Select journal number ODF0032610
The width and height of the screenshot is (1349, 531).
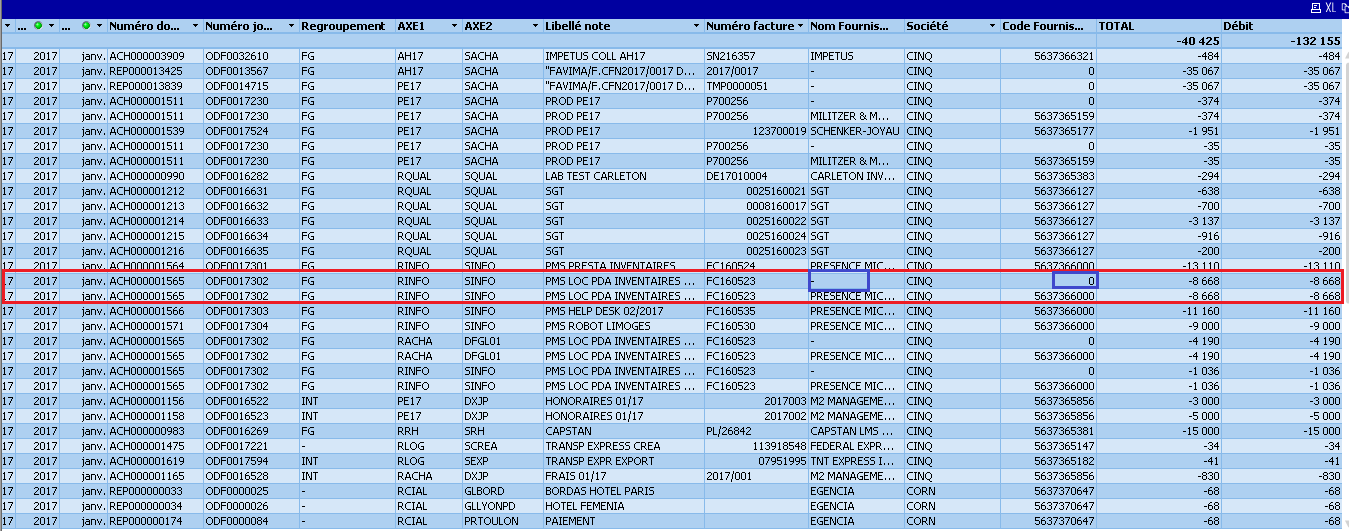point(237,56)
